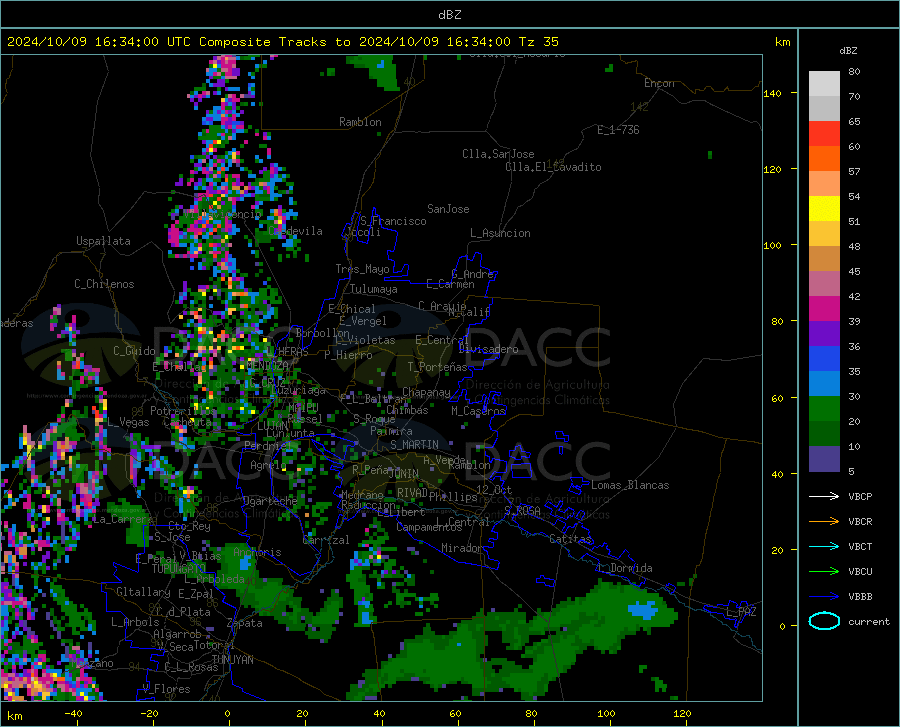Click the green VBCU arrow icon
The image size is (900, 727).
[x=824, y=572]
